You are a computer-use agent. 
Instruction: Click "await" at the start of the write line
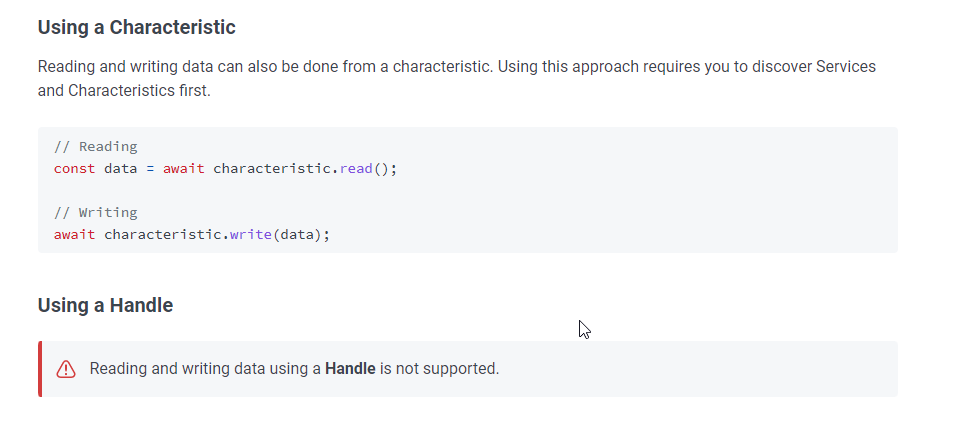74,234
